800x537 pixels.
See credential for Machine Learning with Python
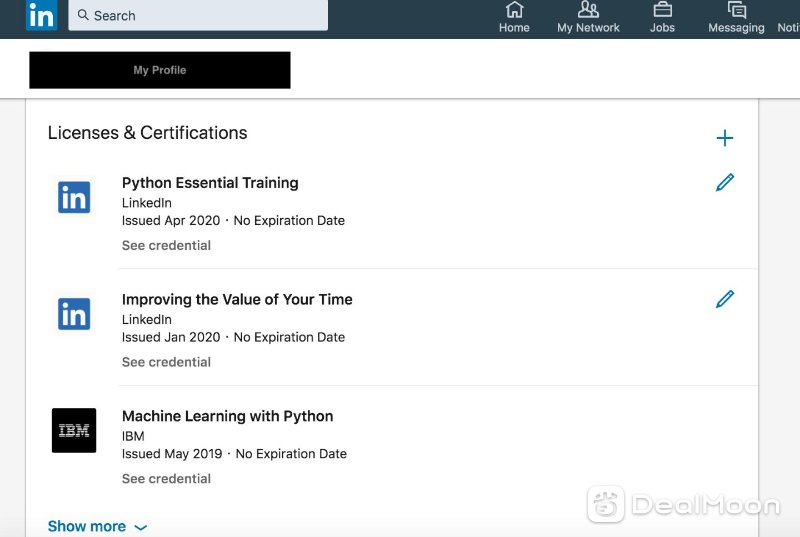click(x=166, y=479)
